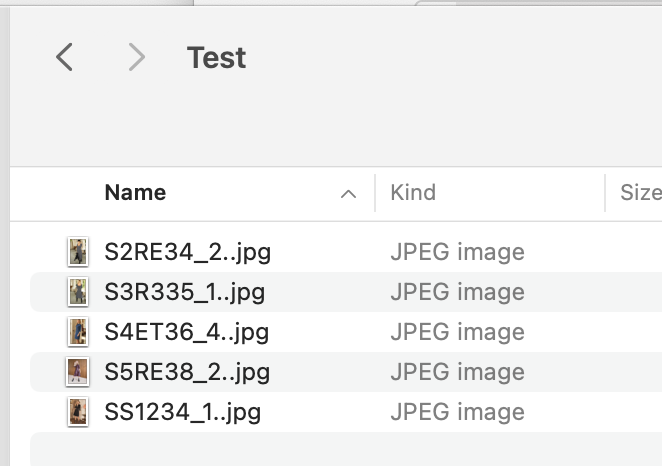Sort files by the Size column header
This screenshot has height=466, width=662.
(639, 193)
